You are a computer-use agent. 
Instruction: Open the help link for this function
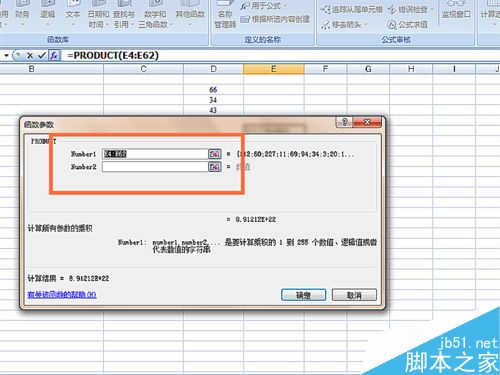[62, 295]
